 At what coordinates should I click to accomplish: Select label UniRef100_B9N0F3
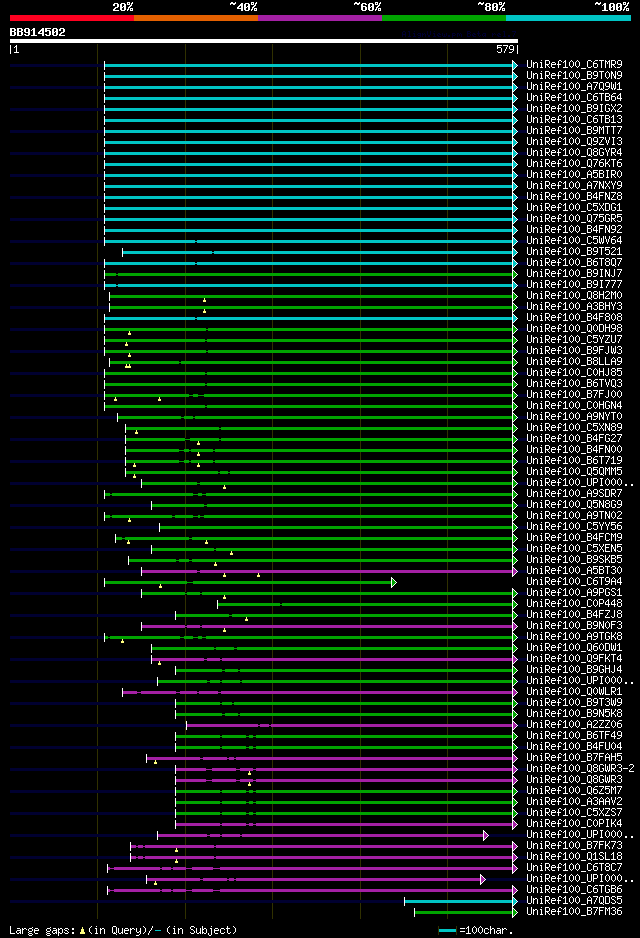(574, 625)
